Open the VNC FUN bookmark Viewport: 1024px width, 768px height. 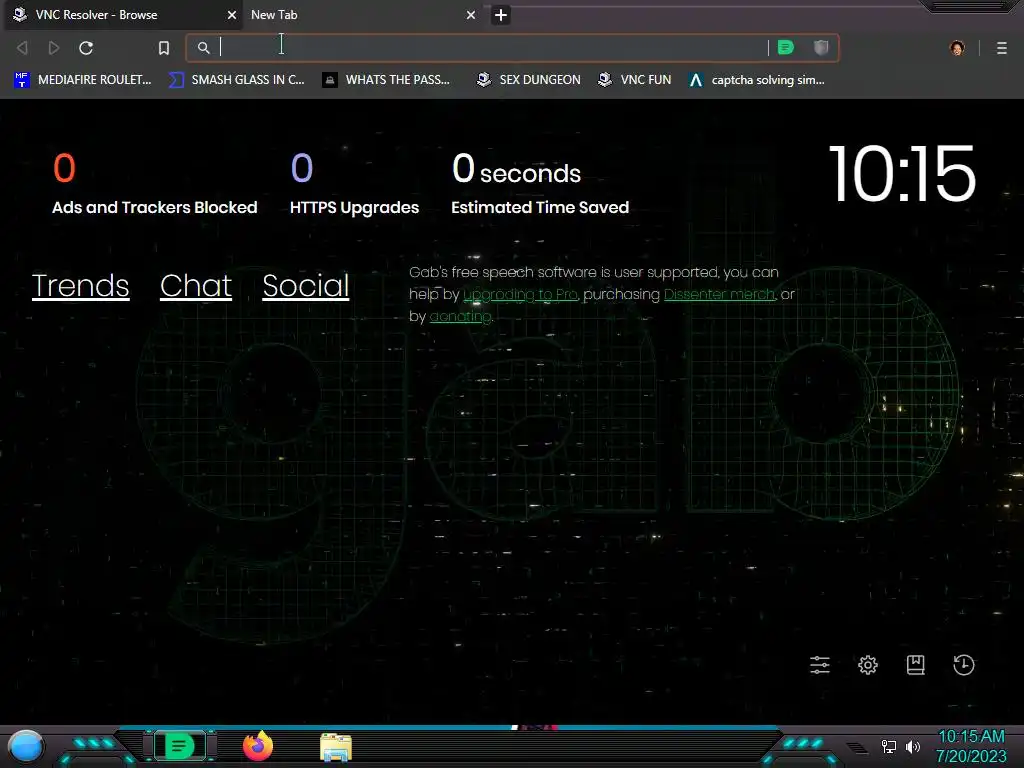click(x=635, y=80)
